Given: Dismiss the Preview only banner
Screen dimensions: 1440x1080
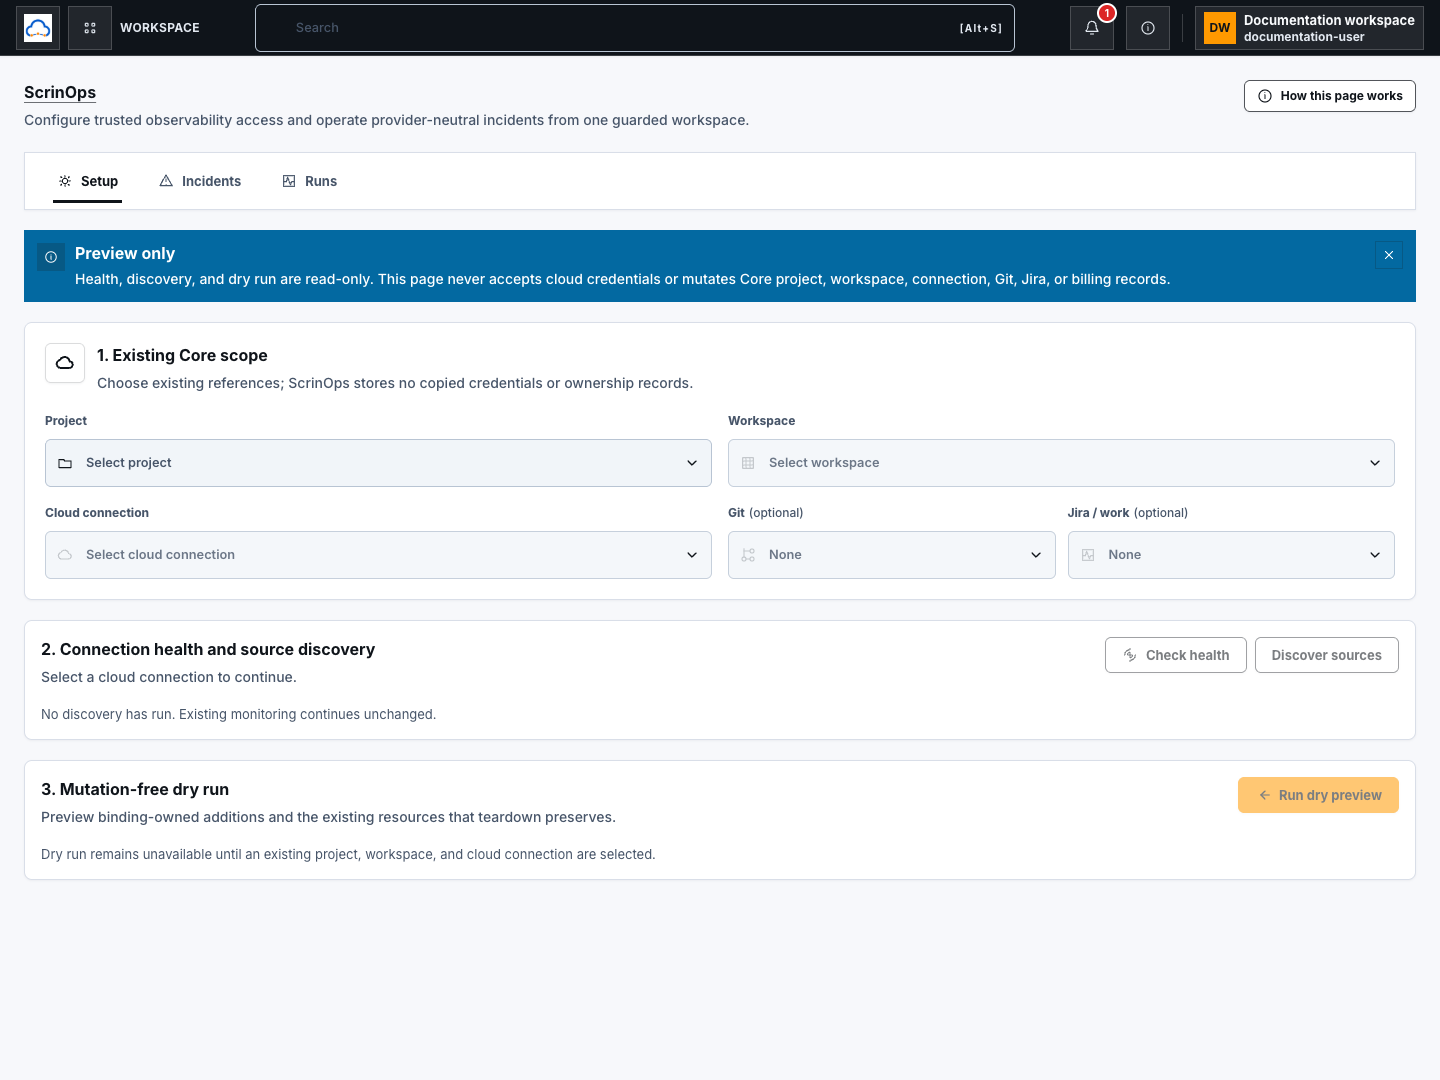Looking at the screenshot, I should [1389, 255].
